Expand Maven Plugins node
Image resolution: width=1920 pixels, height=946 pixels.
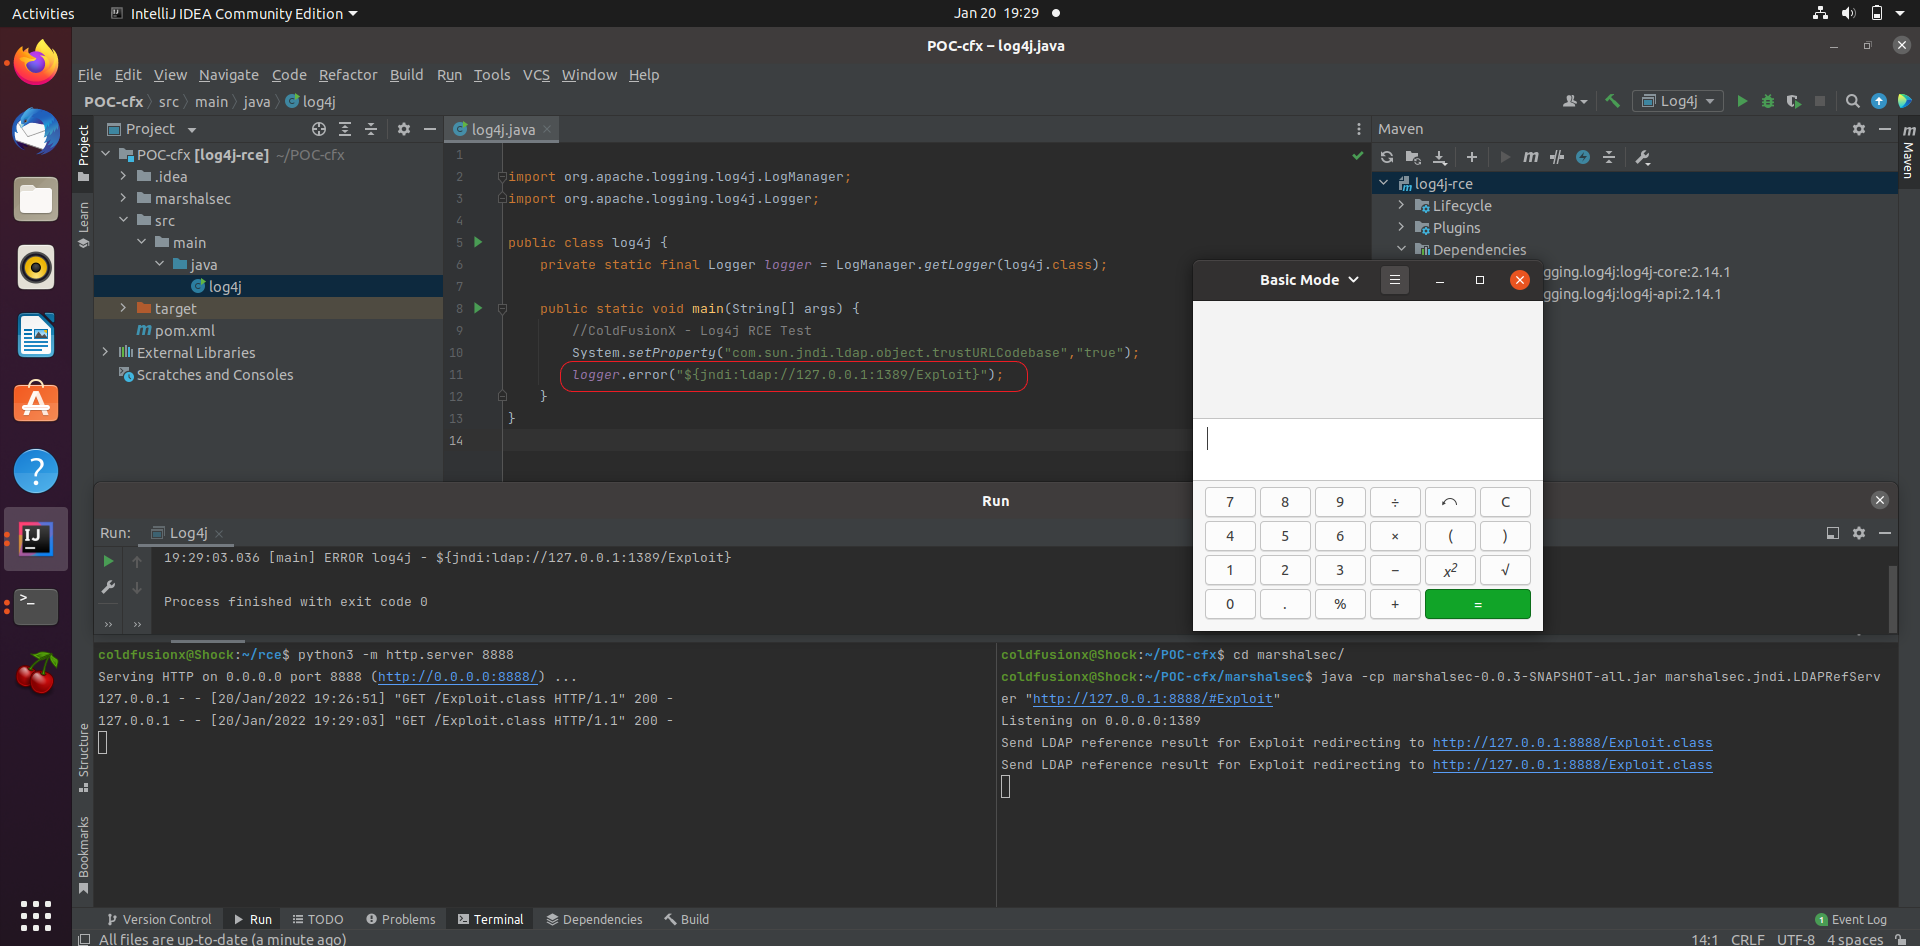point(1401,227)
